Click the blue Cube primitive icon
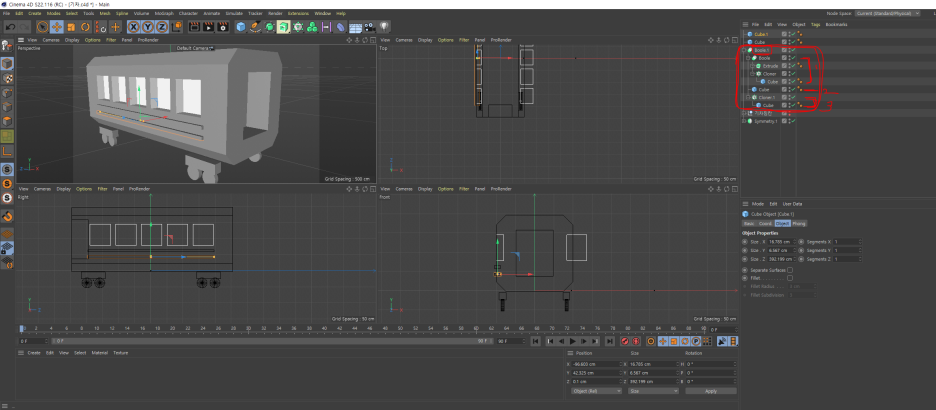The image size is (936, 410). point(241,27)
